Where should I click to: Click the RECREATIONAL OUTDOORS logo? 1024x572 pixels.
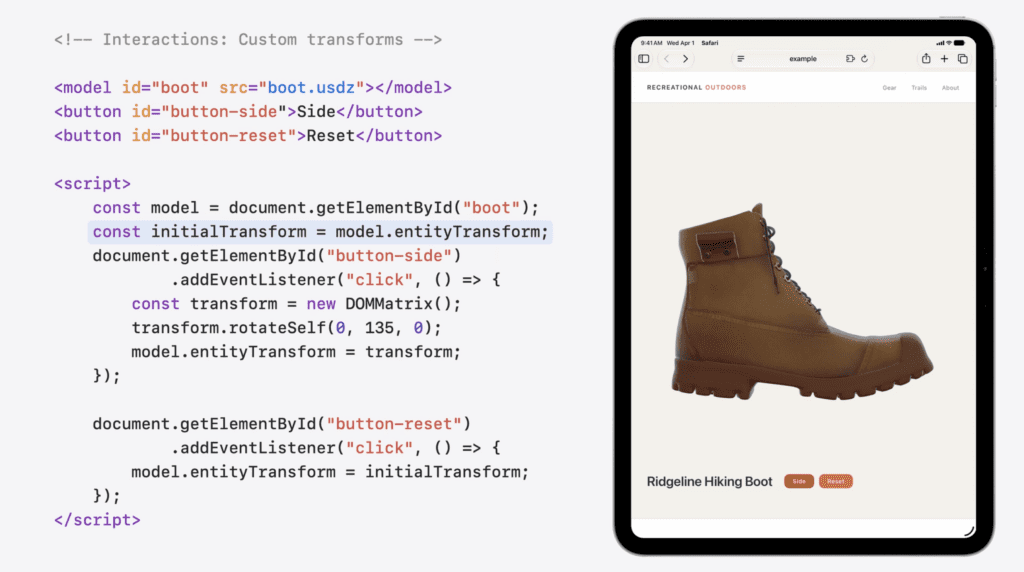(x=696, y=87)
